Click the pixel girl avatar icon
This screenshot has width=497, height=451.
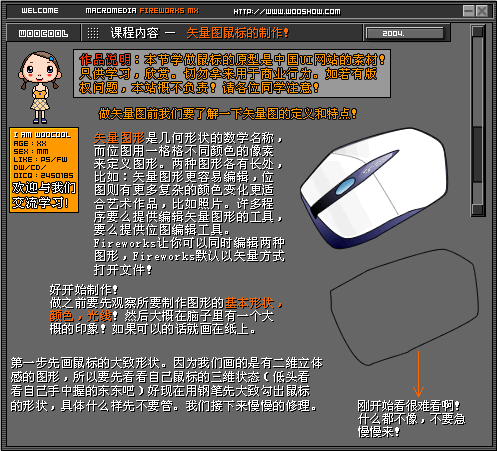pos(40,87)
